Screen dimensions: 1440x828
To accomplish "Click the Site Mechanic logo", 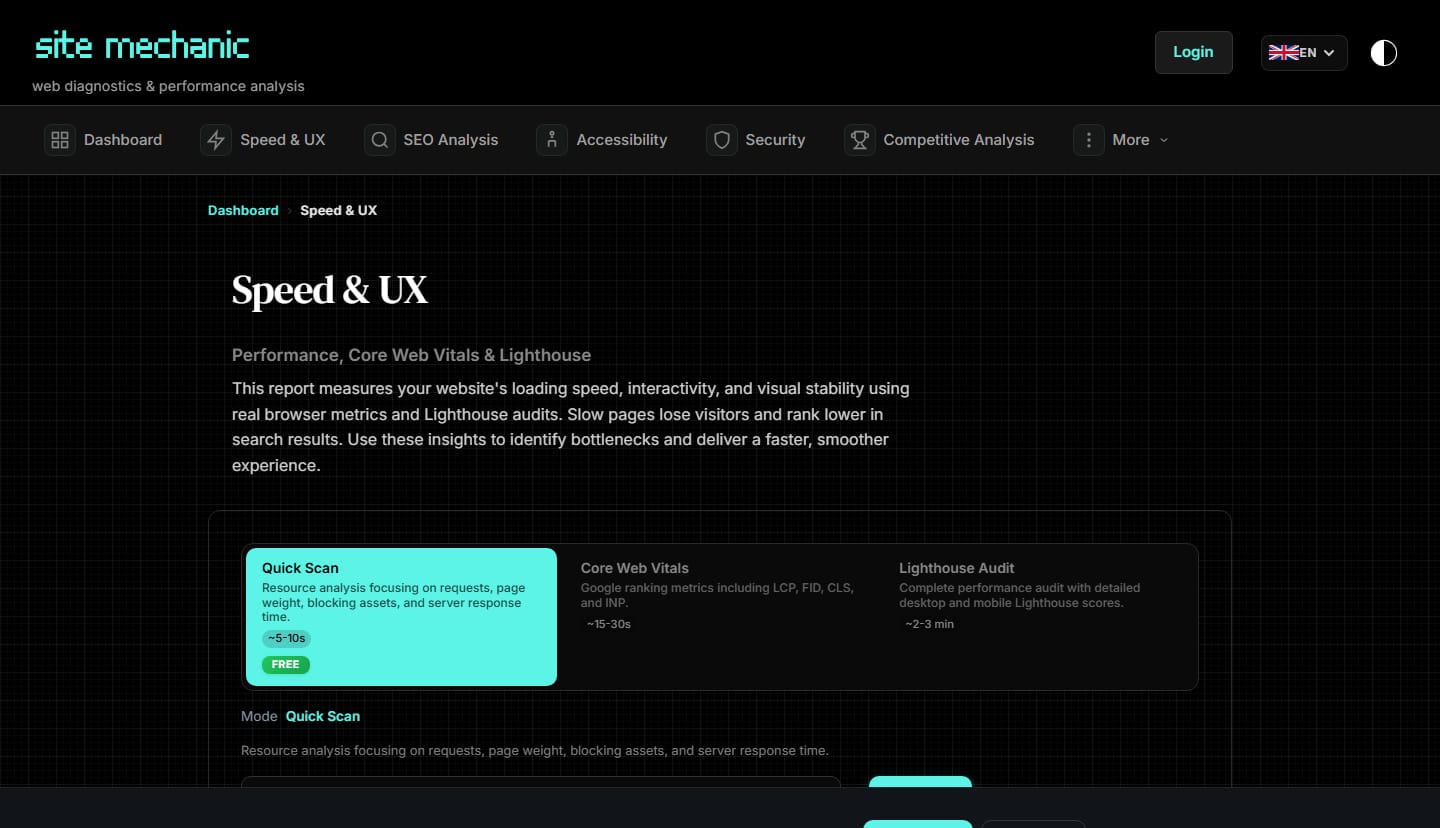I will [x=142, y=46].
